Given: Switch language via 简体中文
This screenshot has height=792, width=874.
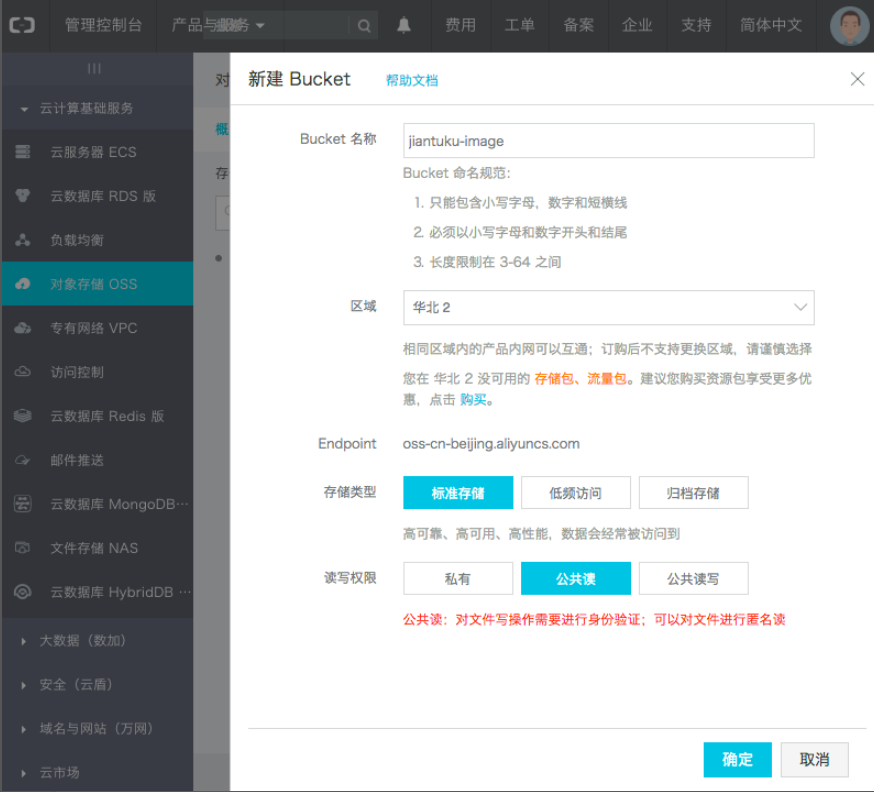Looking at the screenshot, I should pyautogui.click(x=771, y=25).
